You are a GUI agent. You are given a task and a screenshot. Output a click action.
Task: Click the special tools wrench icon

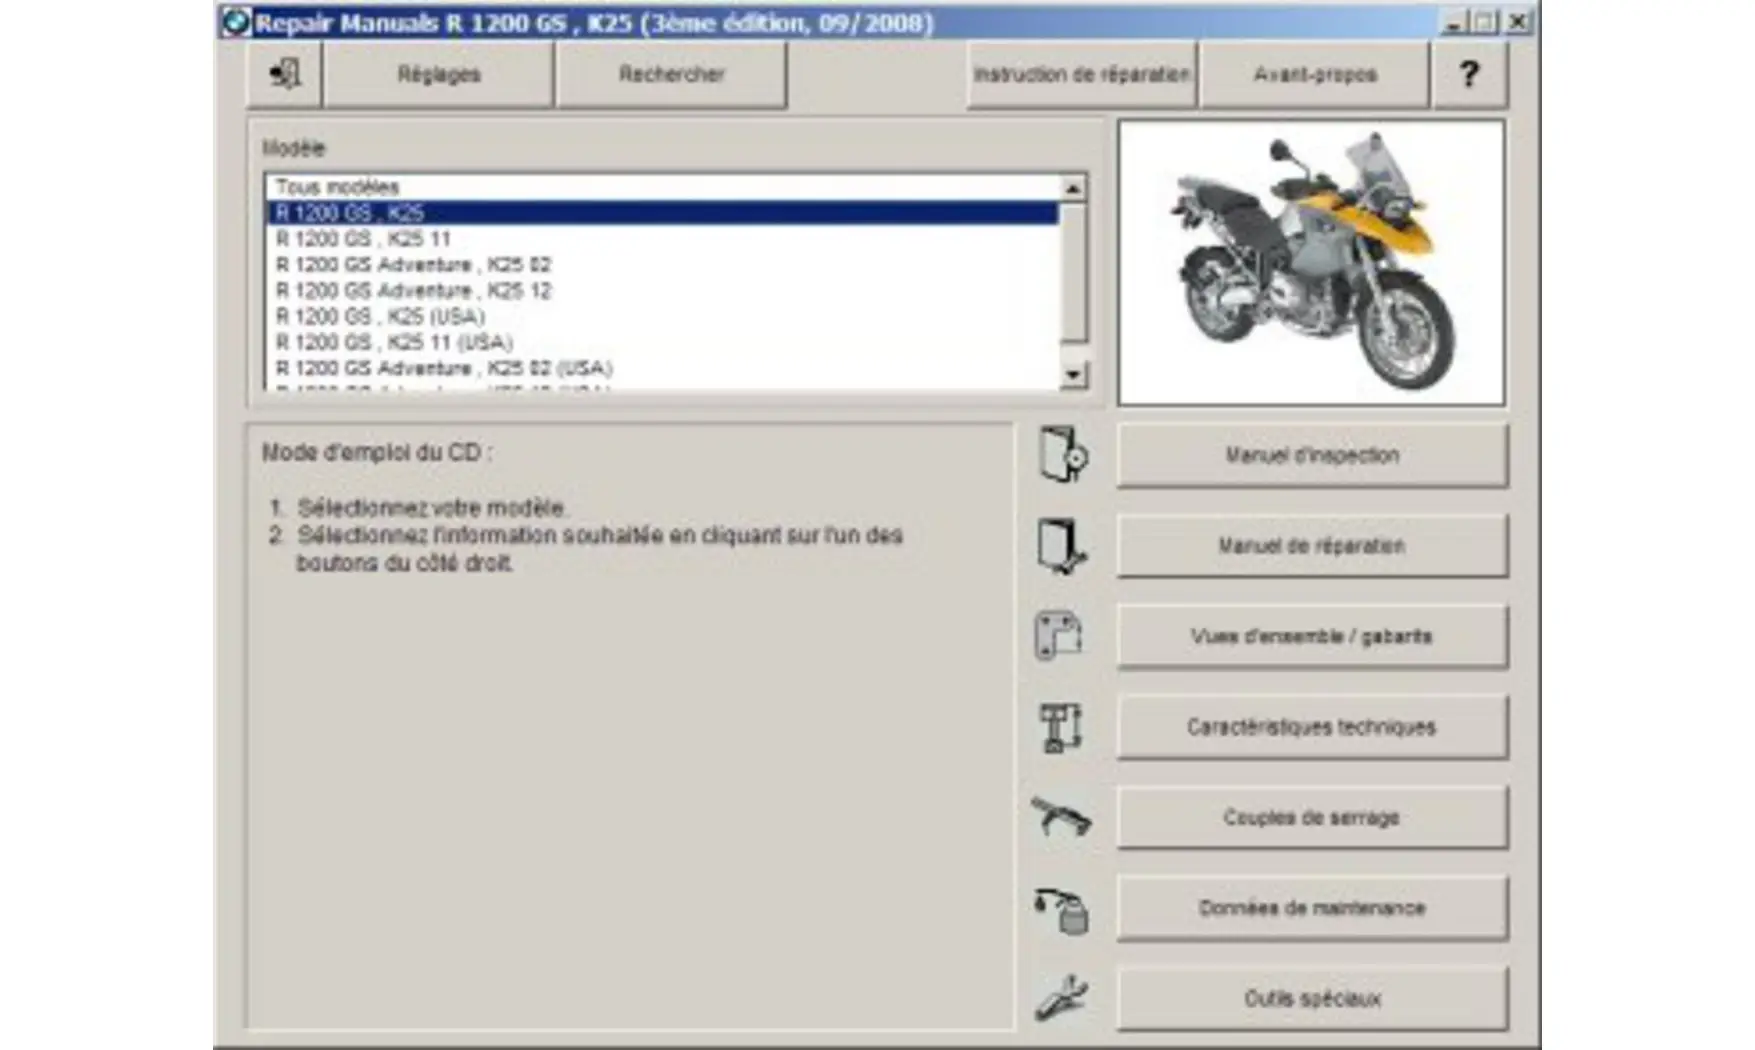[1061, 998]
